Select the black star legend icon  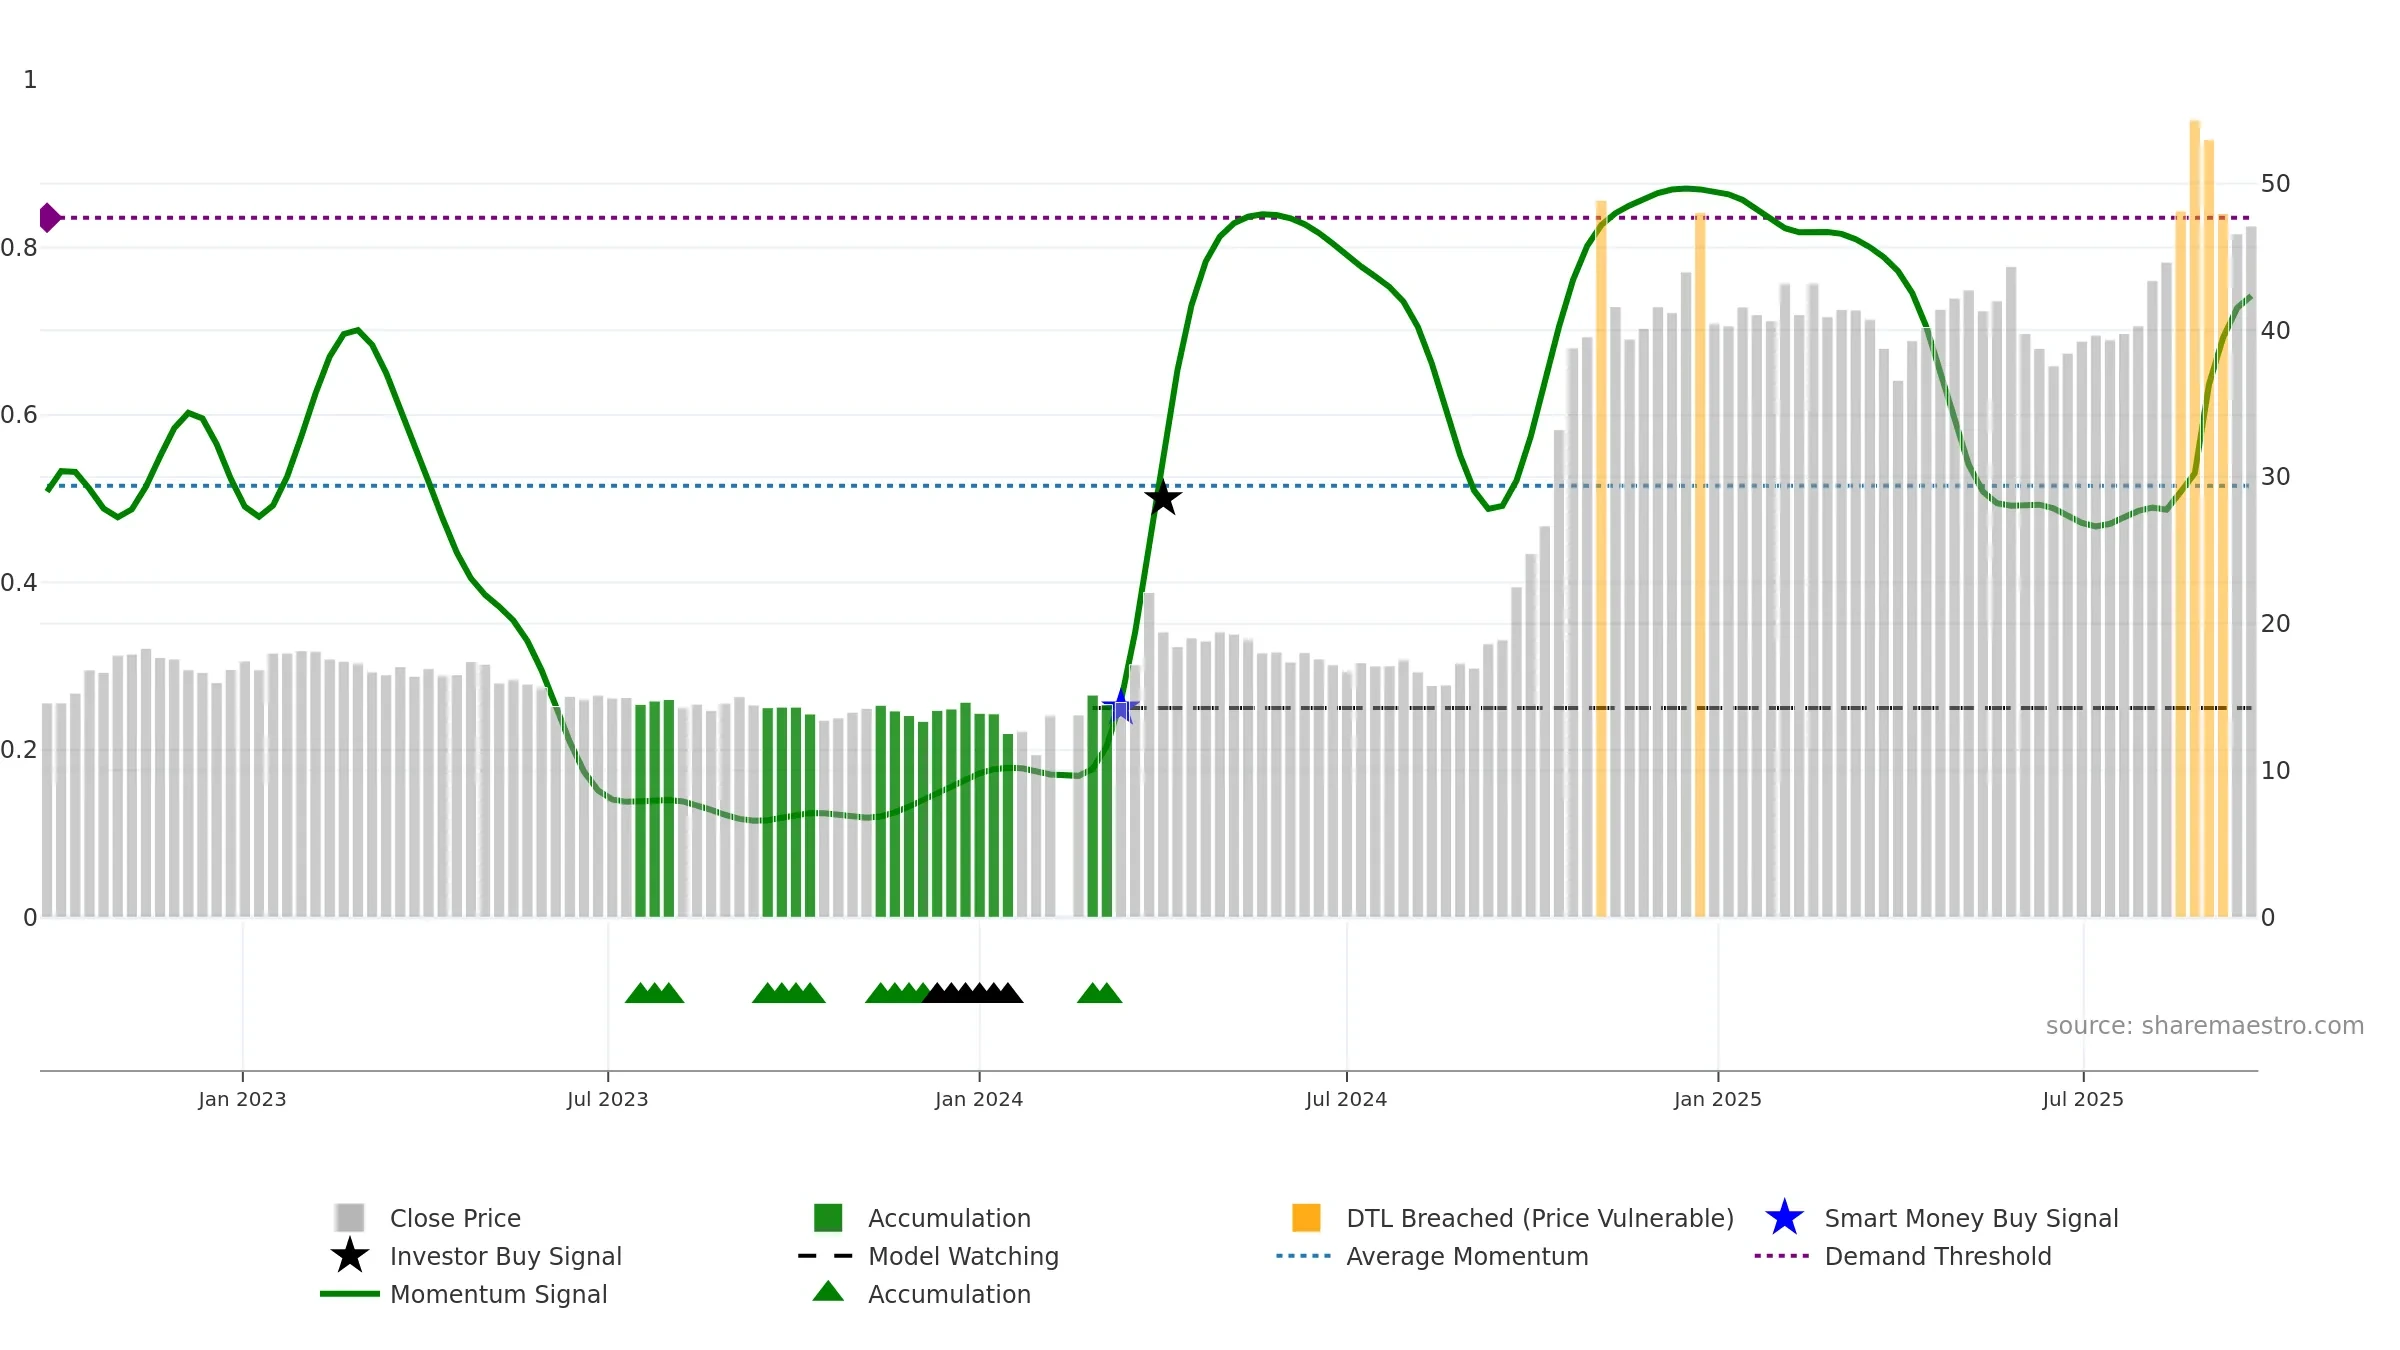pyautogui.click(x=350, y=1256)
